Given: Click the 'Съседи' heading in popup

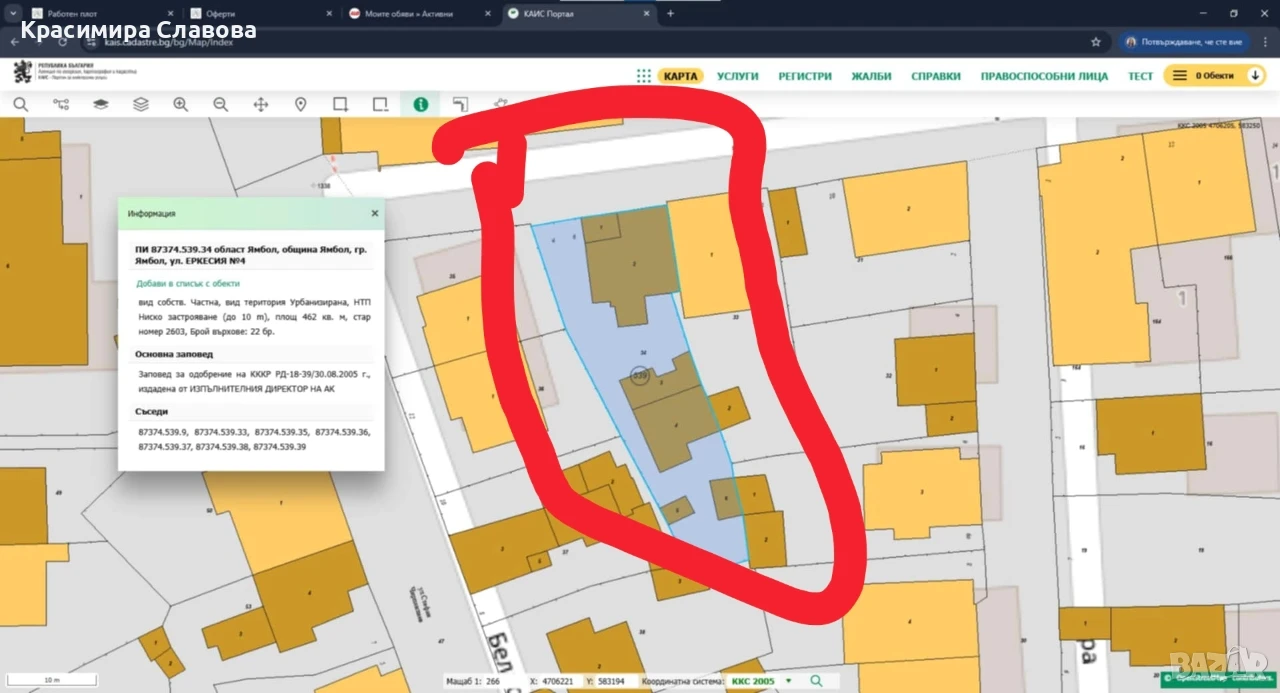Looking at the screenshot, I should click(151, 411).
